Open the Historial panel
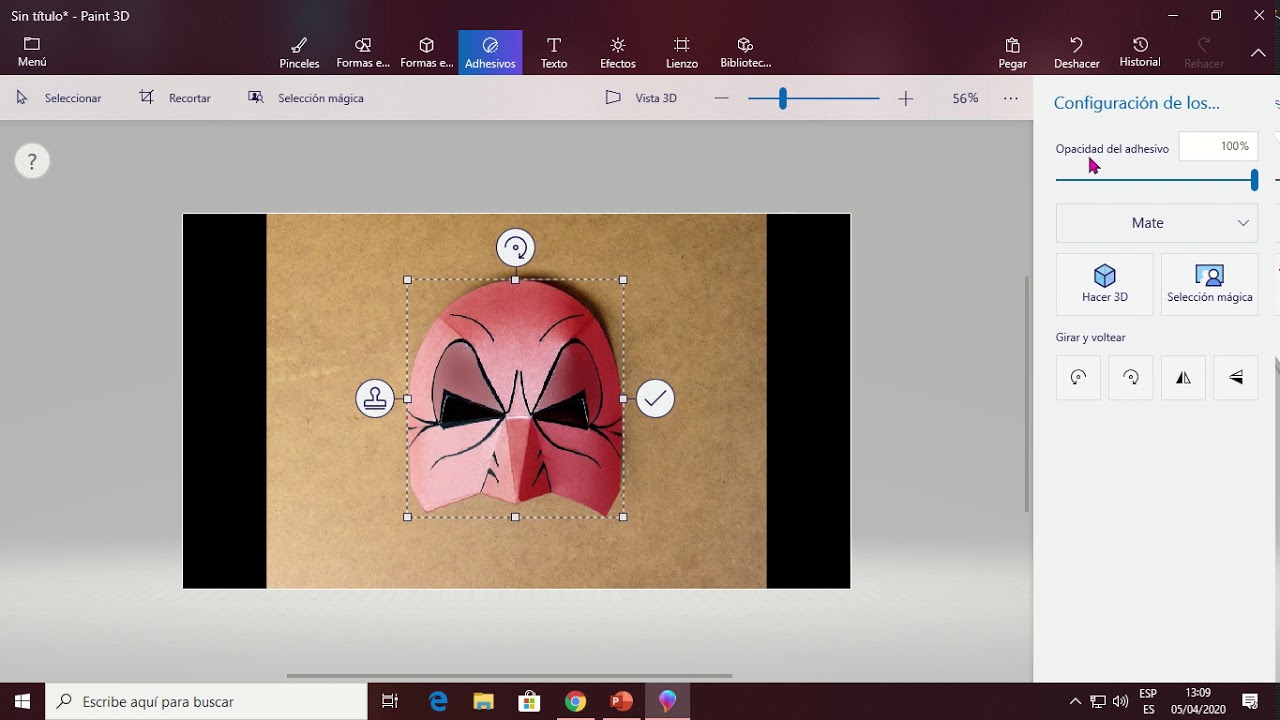Image resolution: width=1280 pixels, height=720 pixels. coord(1140,53)
